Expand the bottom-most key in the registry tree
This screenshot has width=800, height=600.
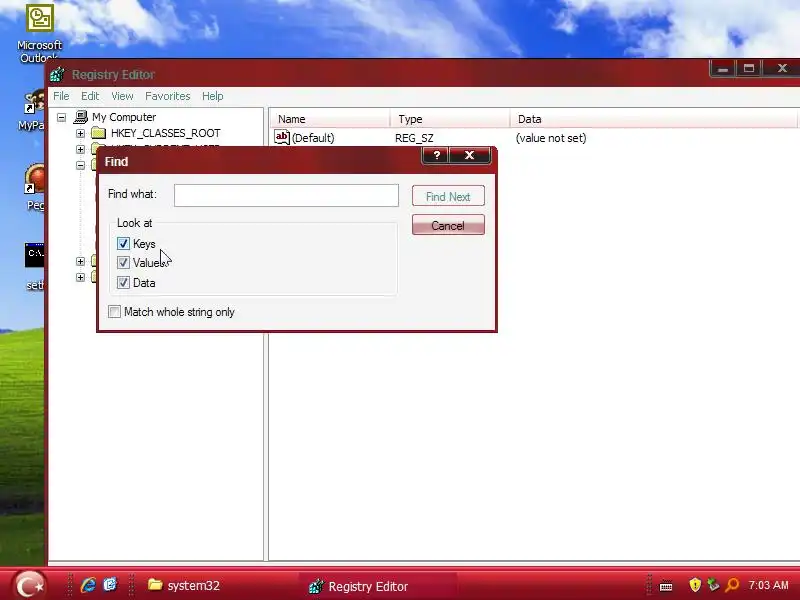(80, 277)
